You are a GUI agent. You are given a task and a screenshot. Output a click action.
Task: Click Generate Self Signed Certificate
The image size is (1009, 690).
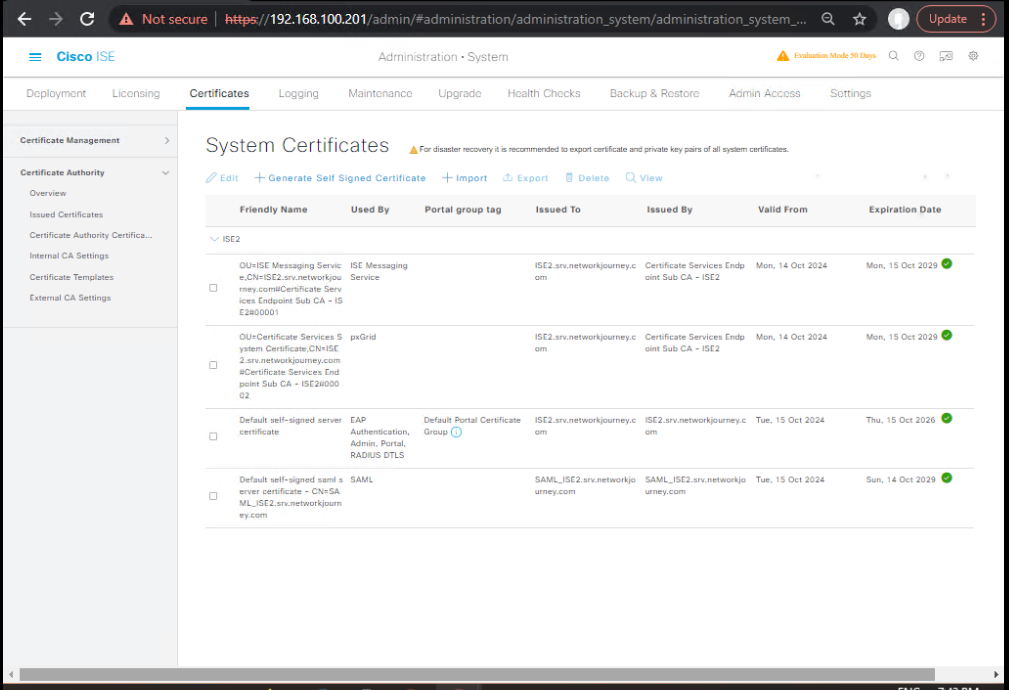340,178
